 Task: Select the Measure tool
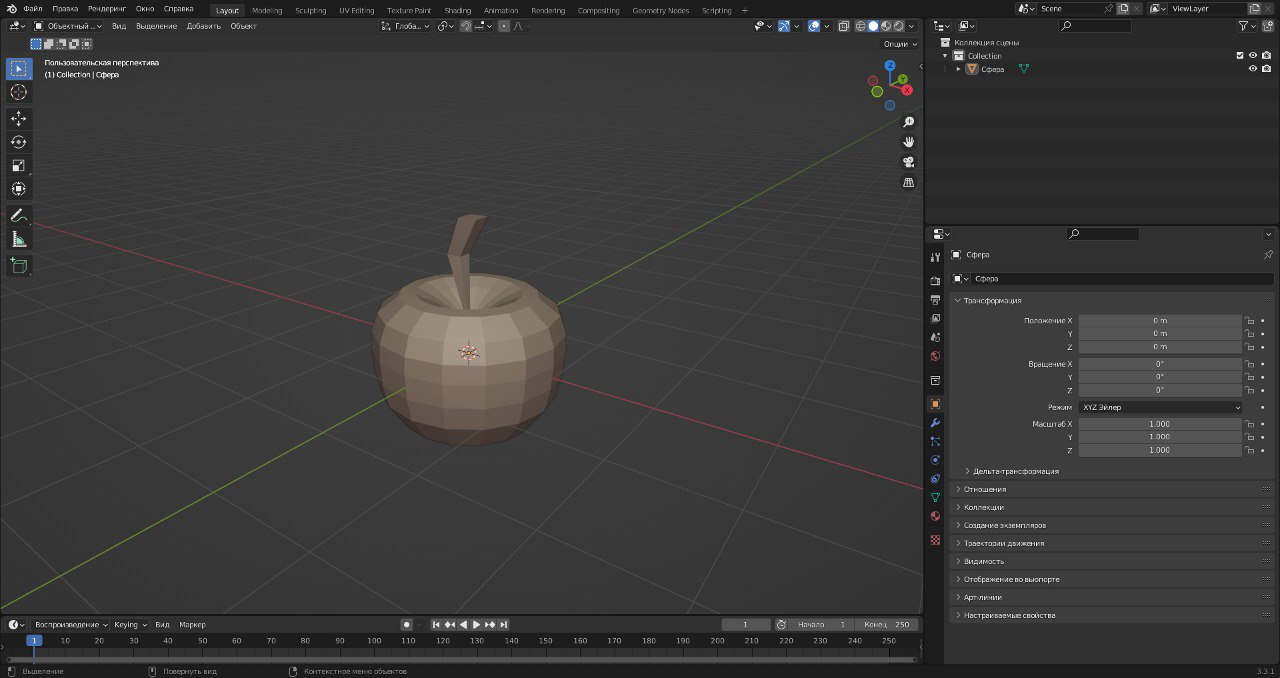19,239
